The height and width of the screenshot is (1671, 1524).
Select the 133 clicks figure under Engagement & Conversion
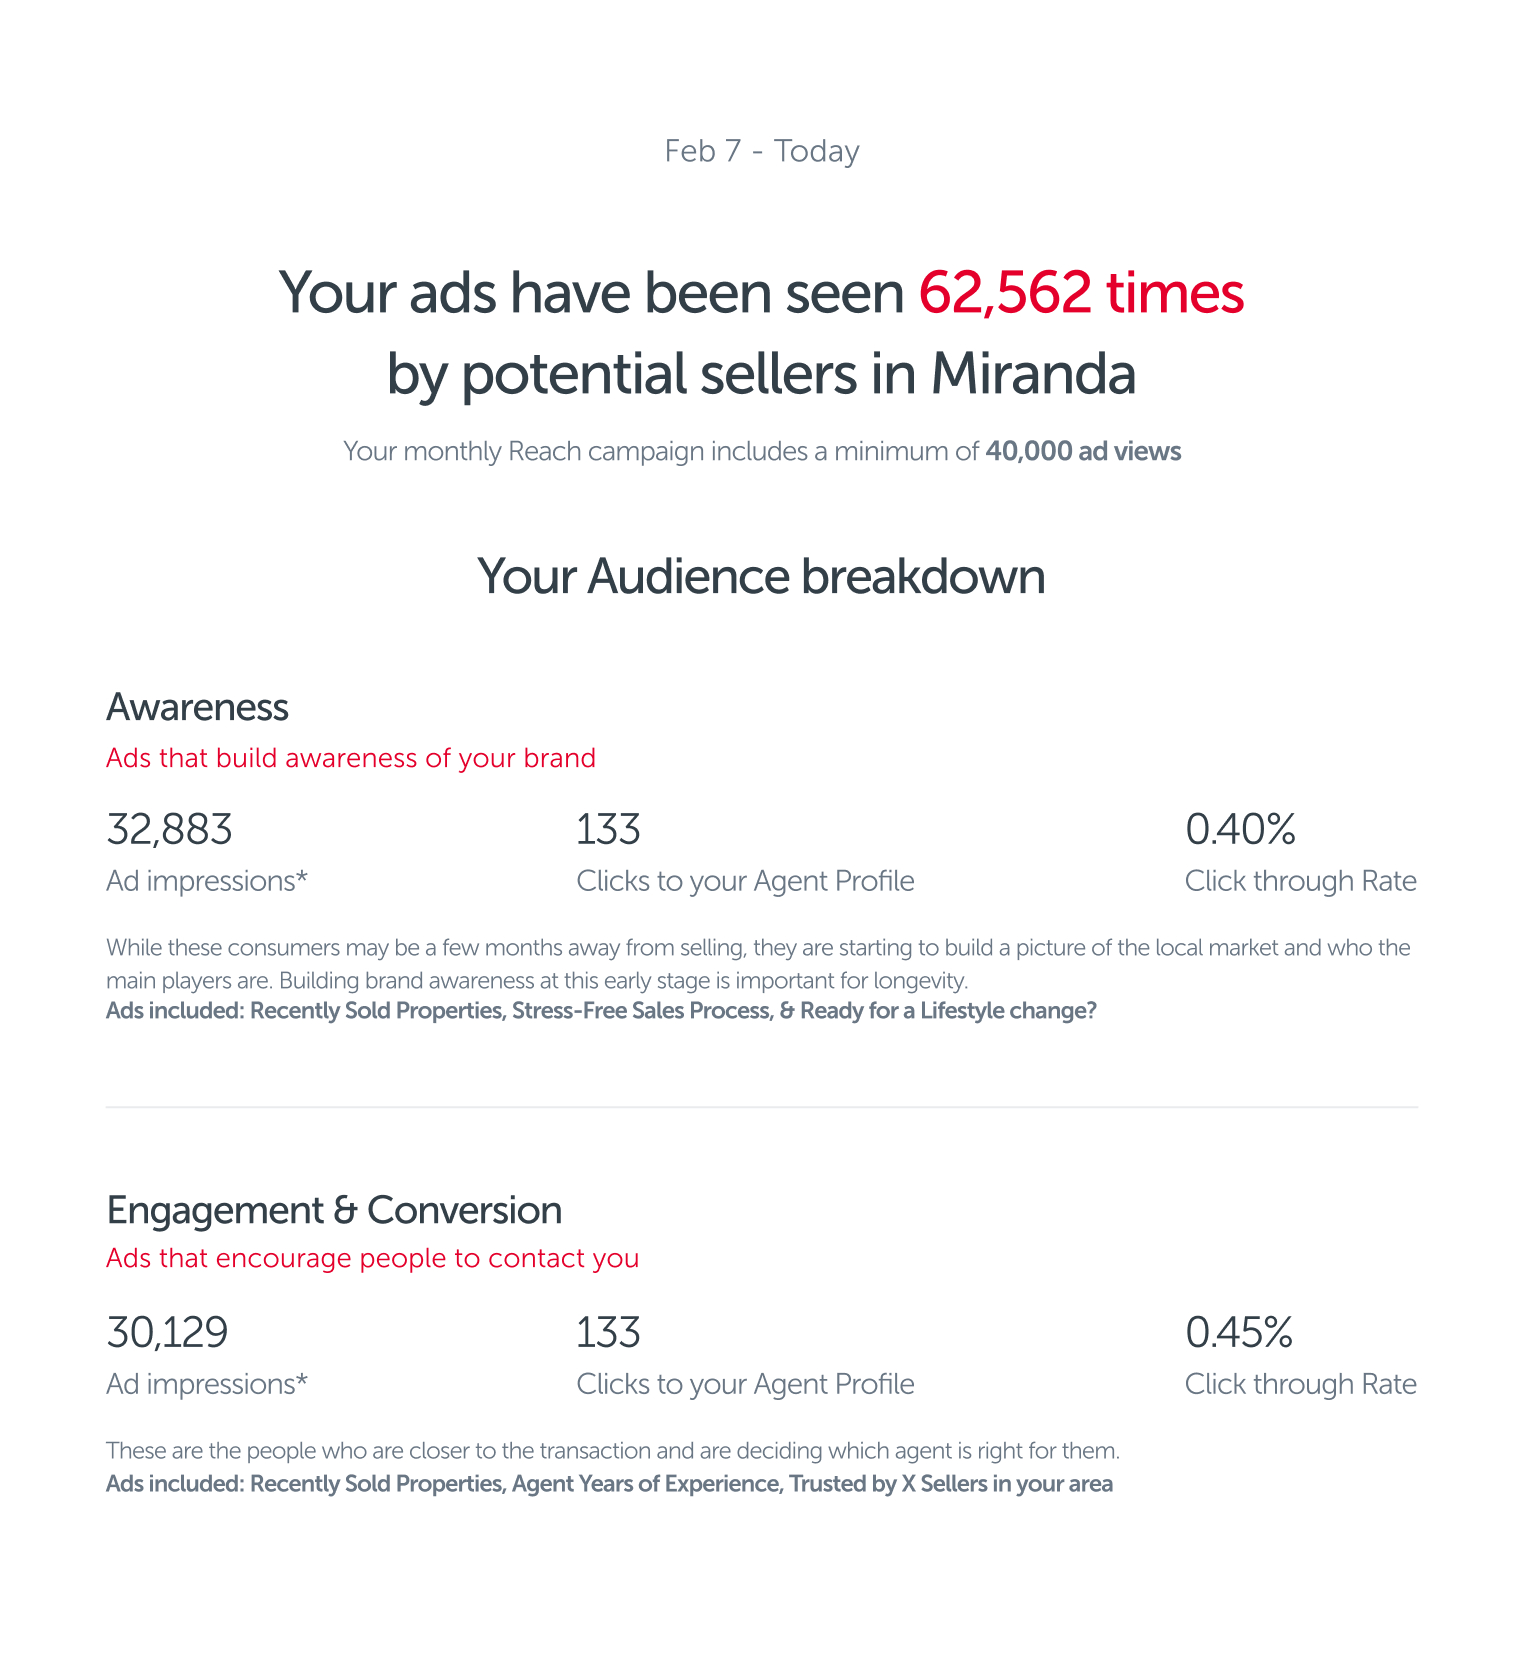point(608,1333)
